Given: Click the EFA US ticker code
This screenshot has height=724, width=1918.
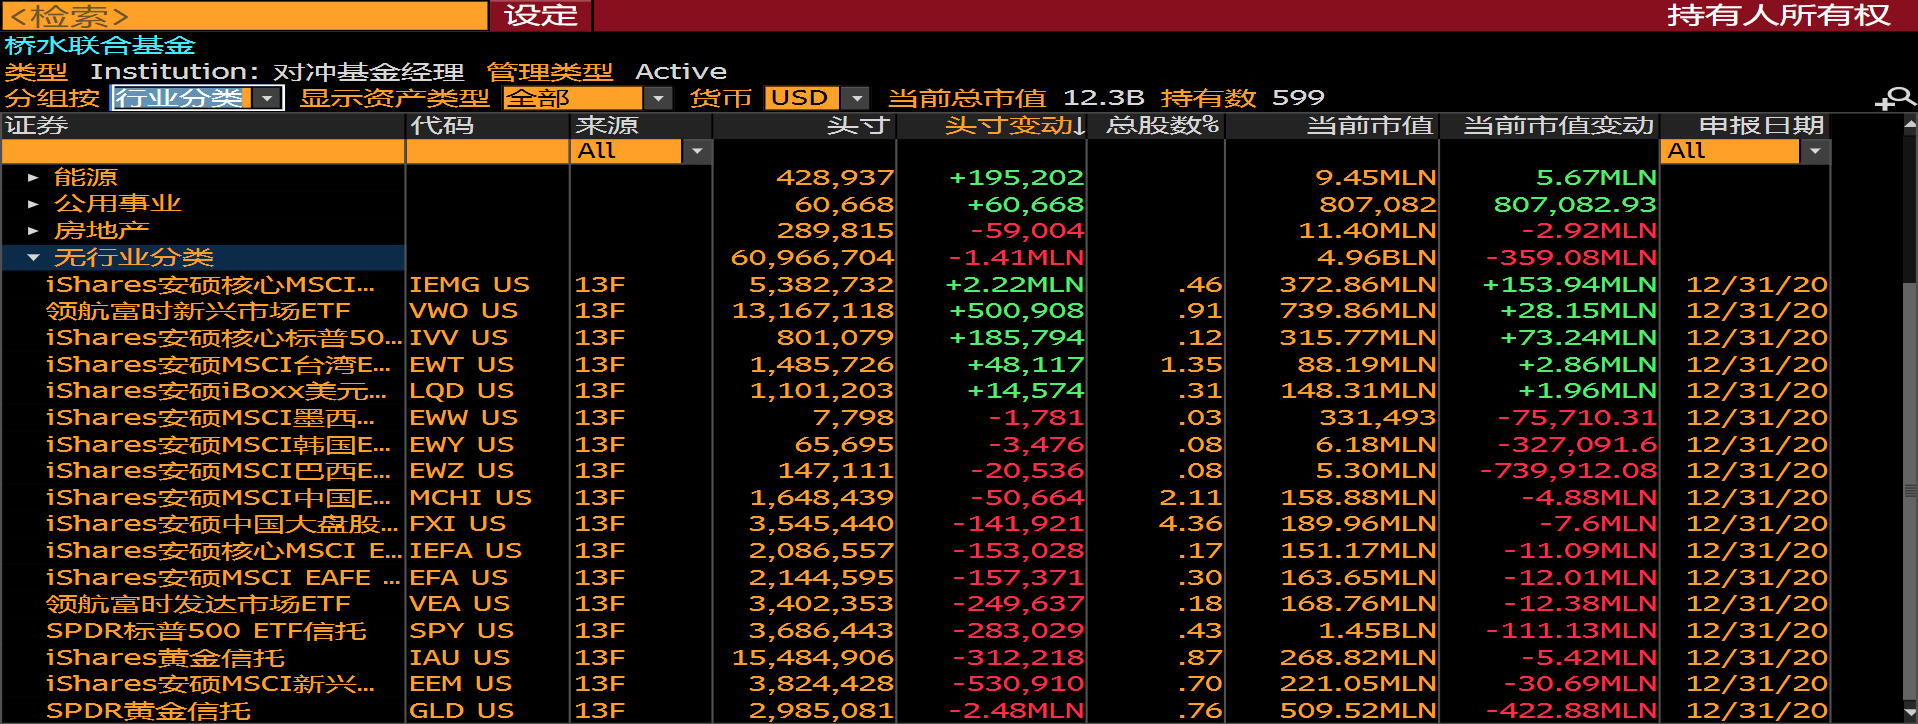Looking at the screenshot, I should click(x=459, y=578).
